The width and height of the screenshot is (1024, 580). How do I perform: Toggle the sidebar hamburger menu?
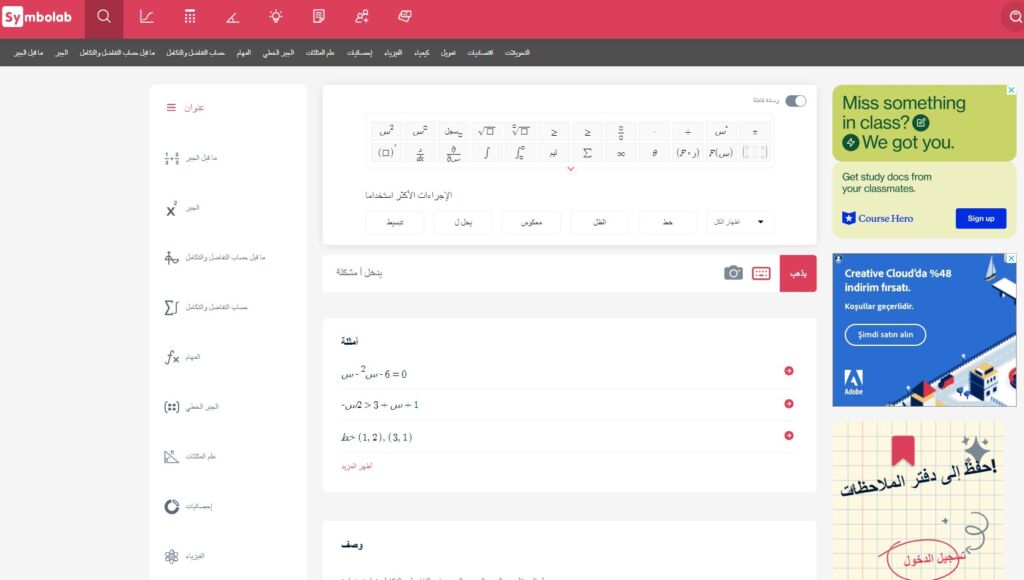[171, 107]
